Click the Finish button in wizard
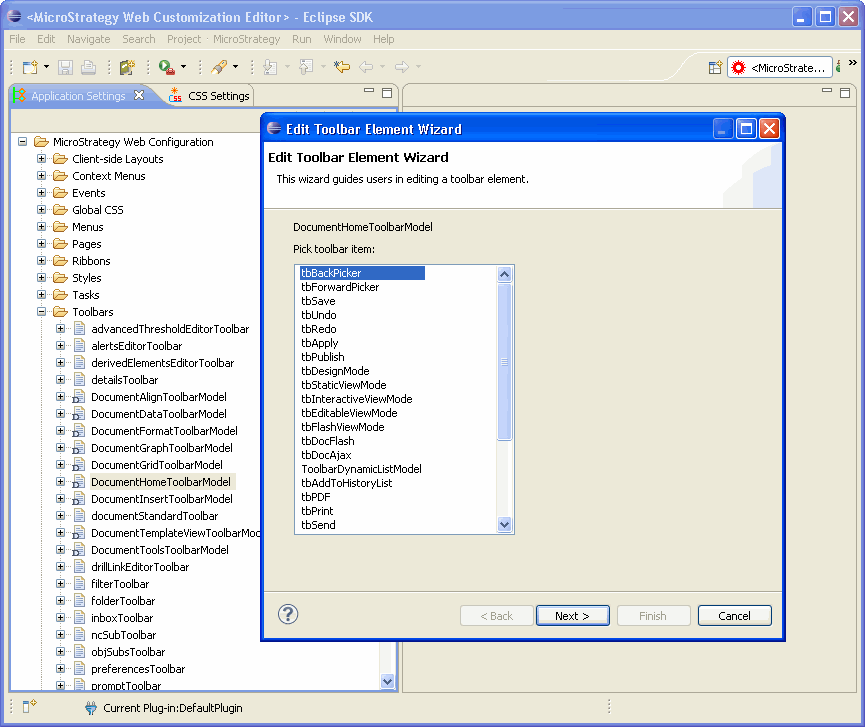 click(x=653, y=616)
